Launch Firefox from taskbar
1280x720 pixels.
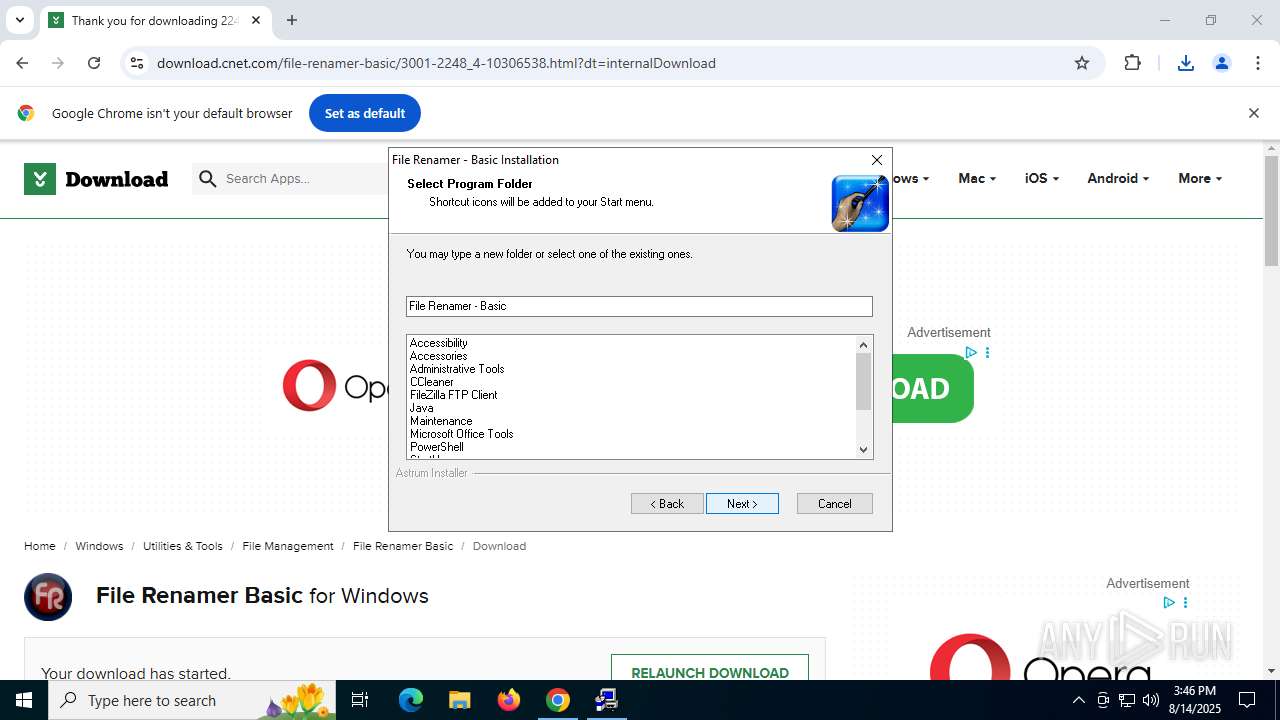pos(509,700)
